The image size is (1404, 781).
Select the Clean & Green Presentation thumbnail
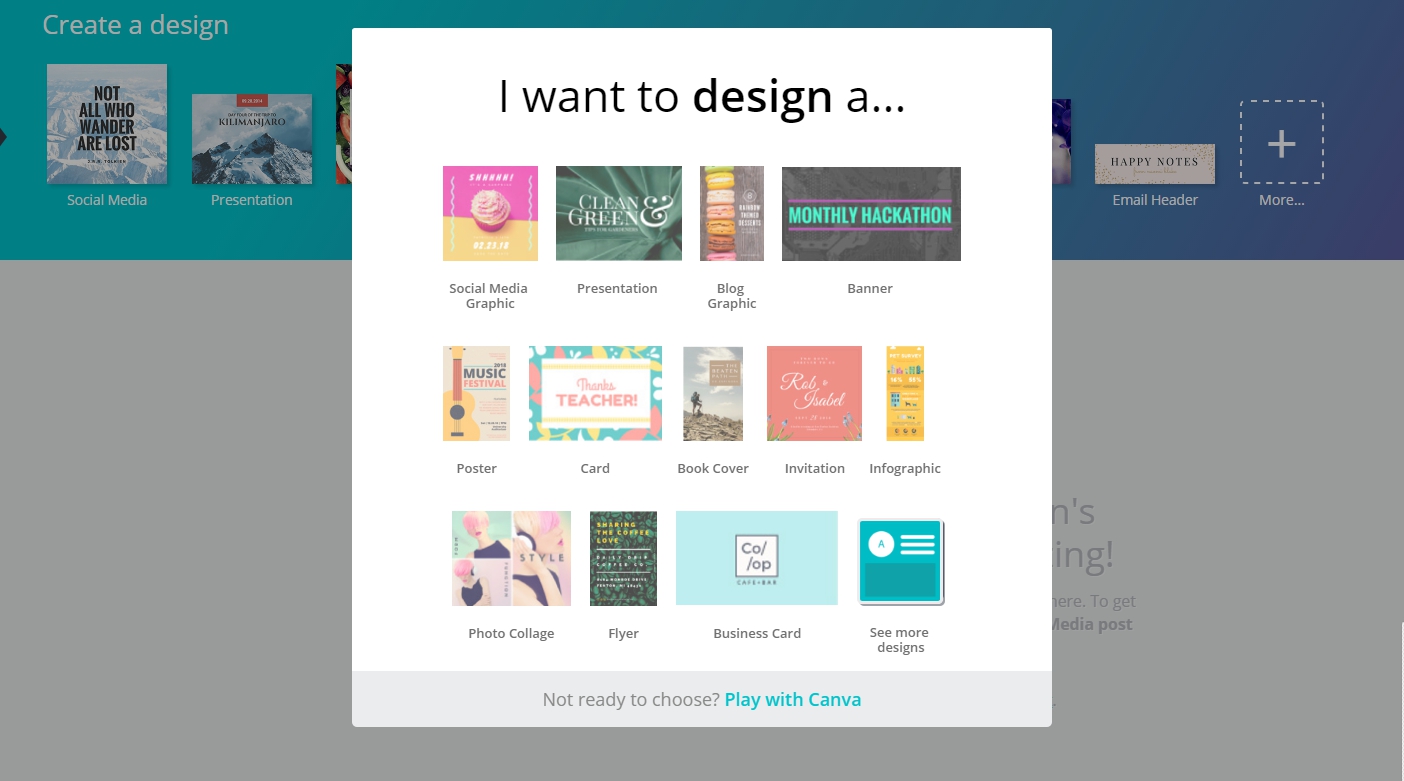619,213
